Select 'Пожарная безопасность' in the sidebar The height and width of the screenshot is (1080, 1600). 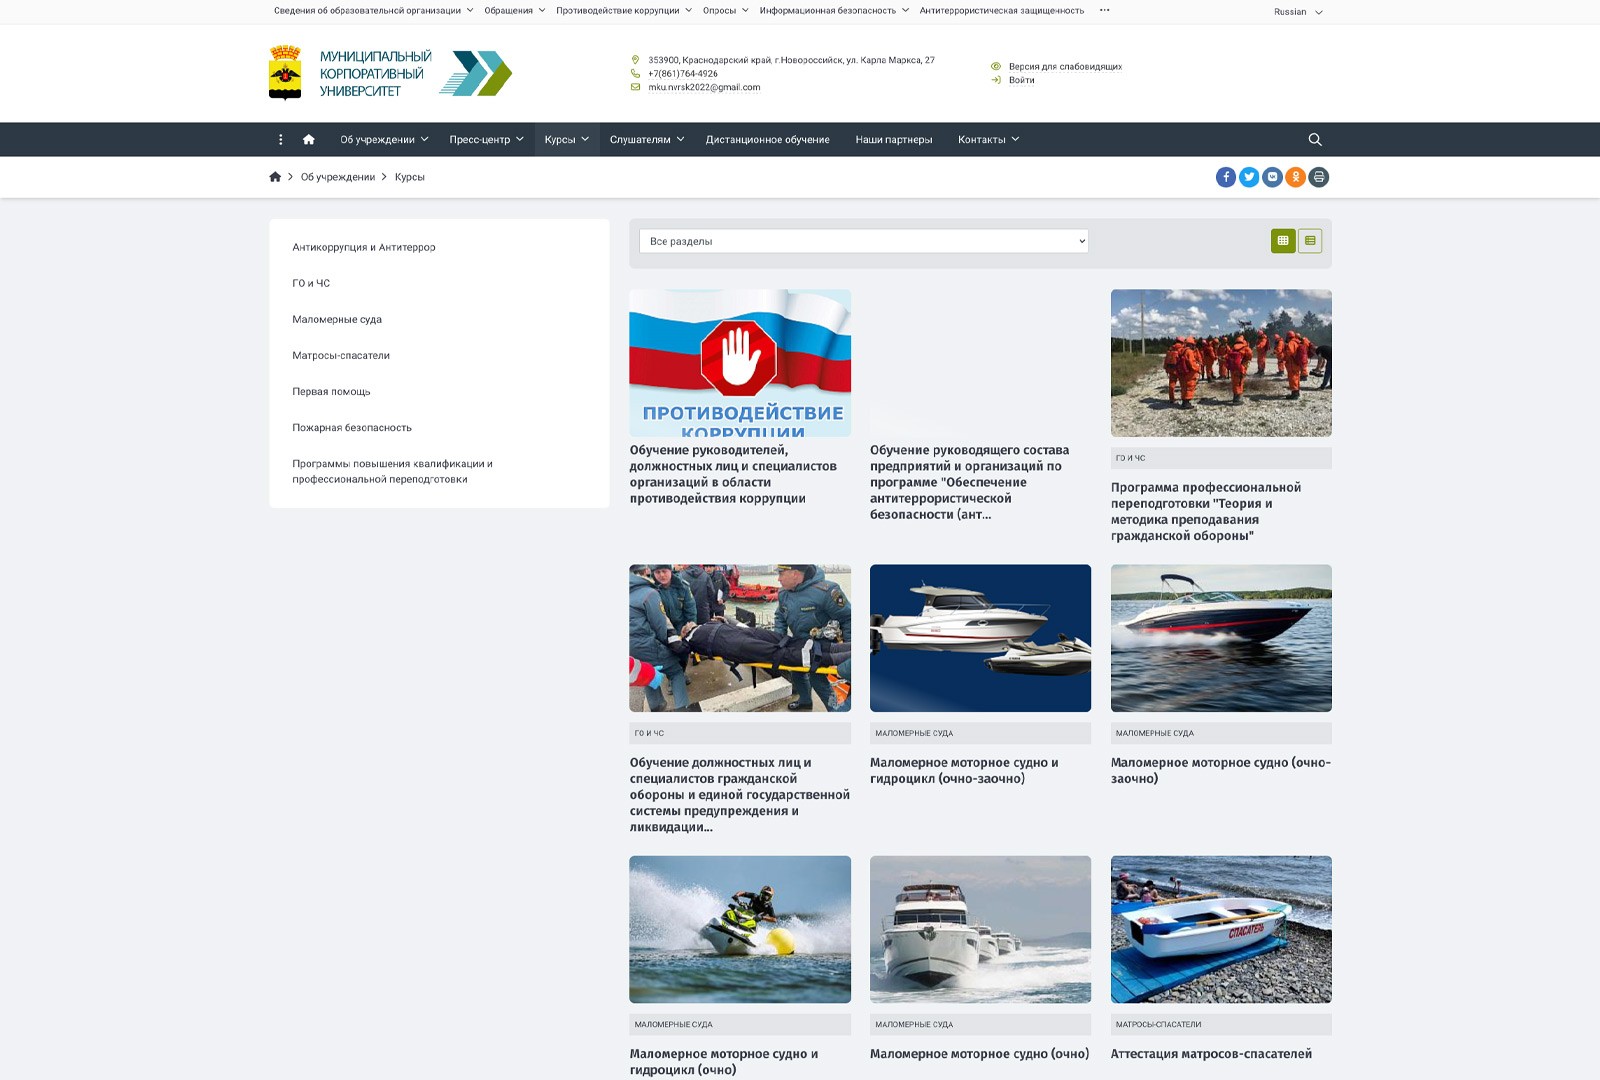[352, 428]
